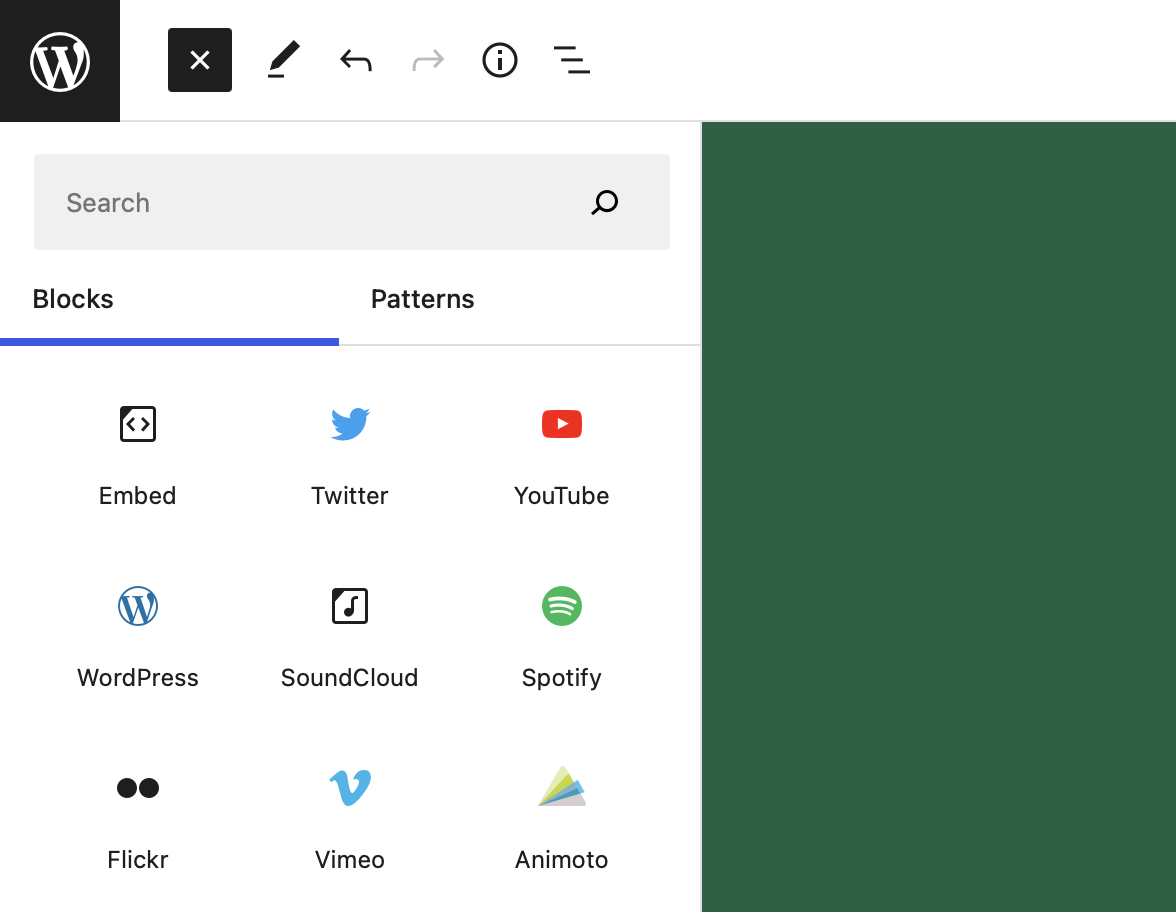Image resolution: width=1176 pixels, height=912 pixels.
Task: Close the block inserter panel
Action: tap(200, 61)
